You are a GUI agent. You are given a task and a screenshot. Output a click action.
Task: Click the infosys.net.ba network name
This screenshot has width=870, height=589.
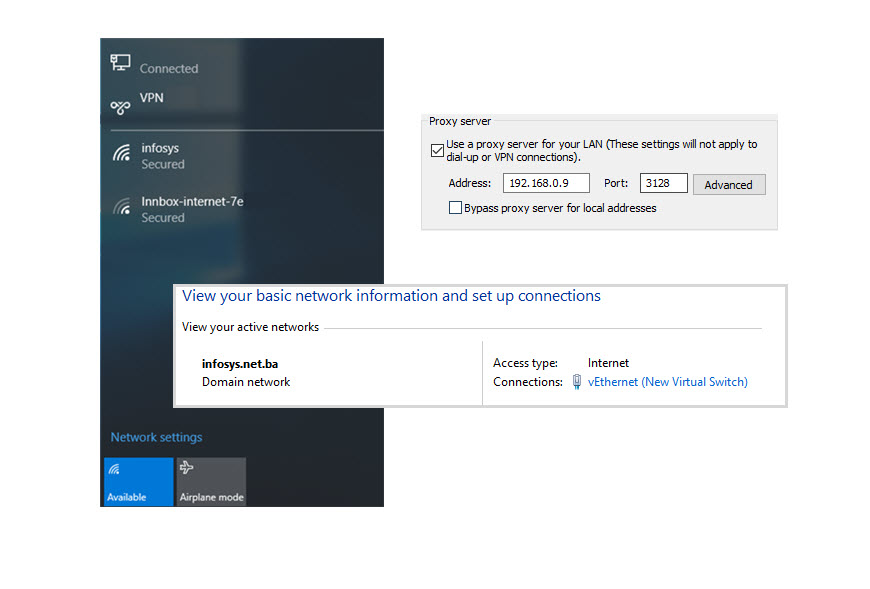pyautogui.click(x=240, y=364)
